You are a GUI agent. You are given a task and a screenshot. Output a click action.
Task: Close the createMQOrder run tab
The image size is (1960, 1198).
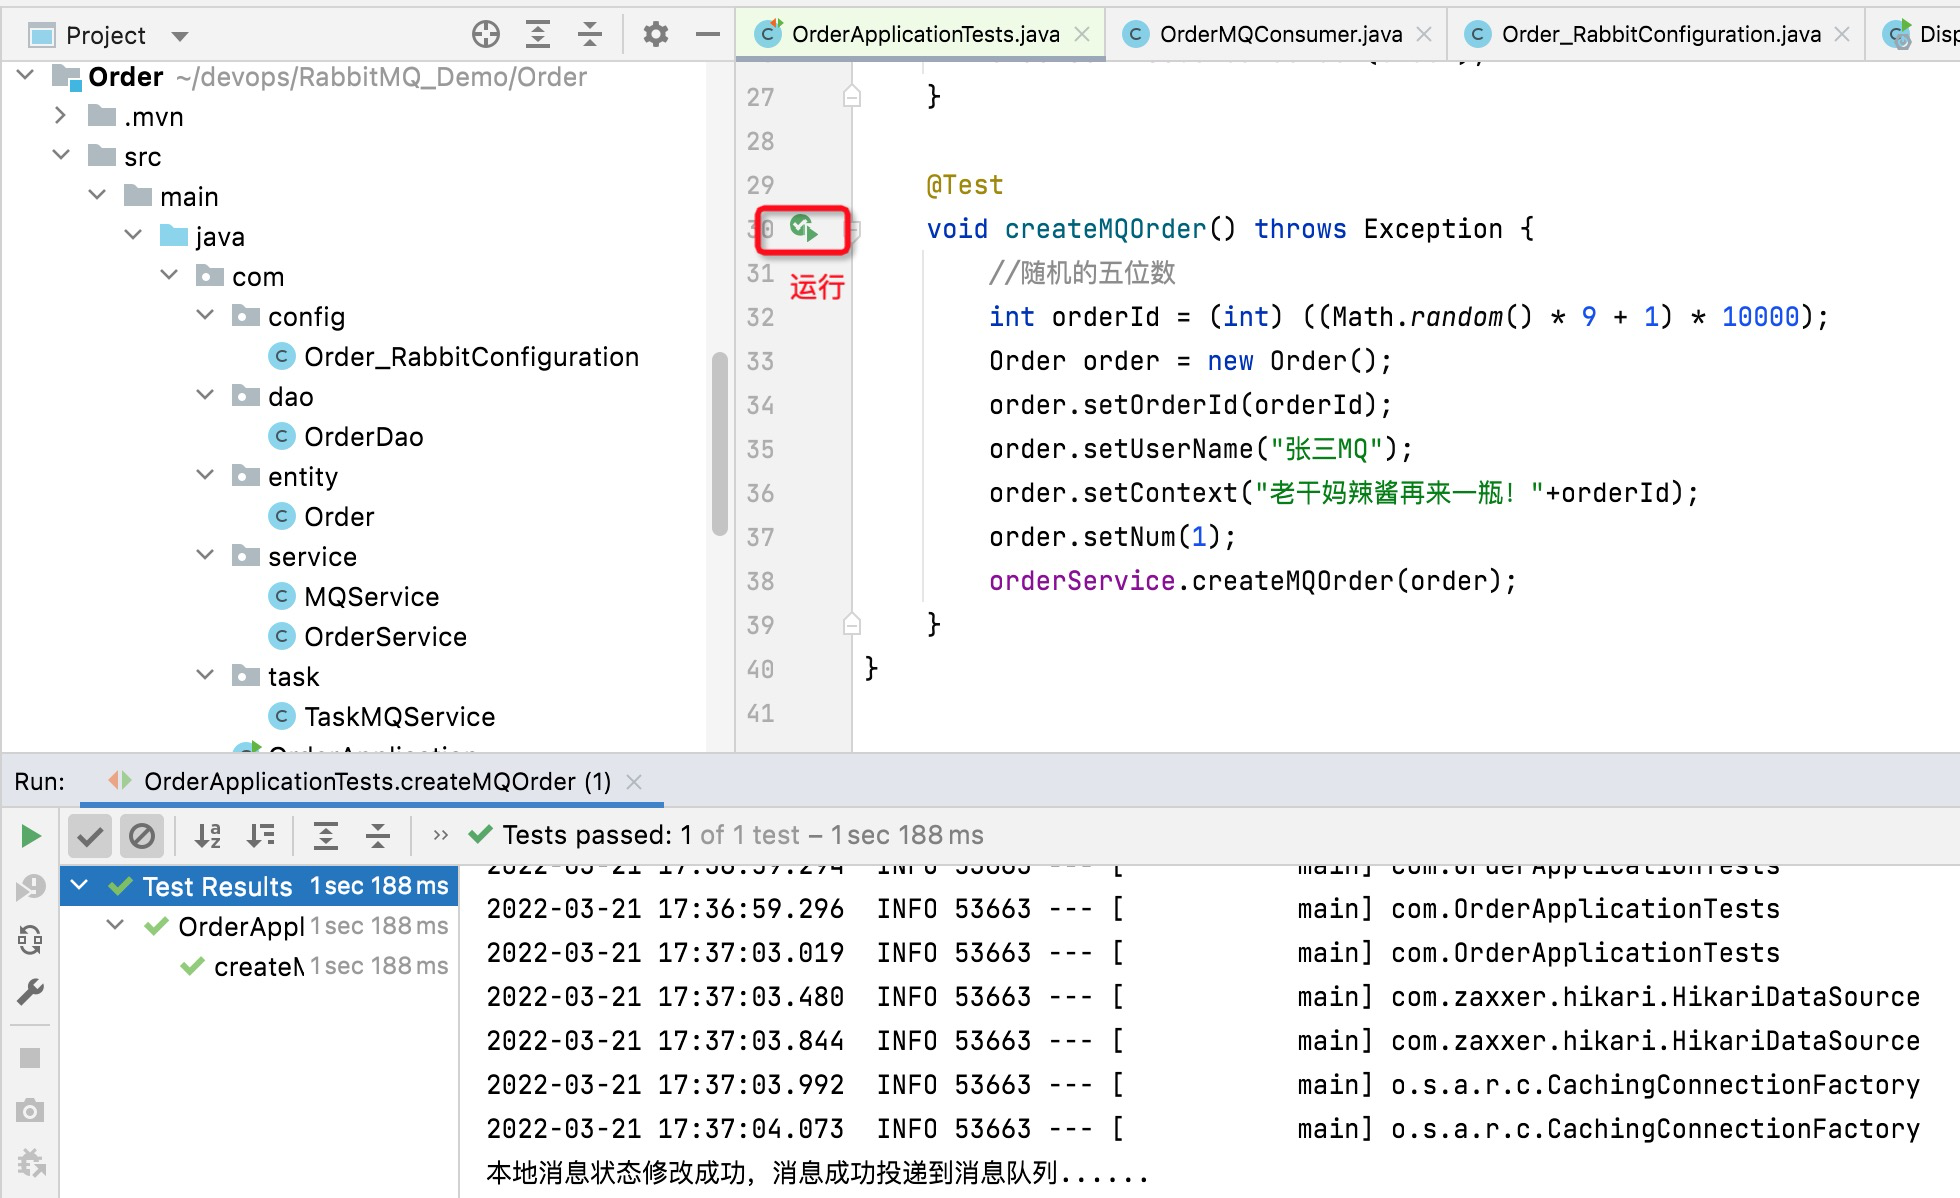click(634, 782)
